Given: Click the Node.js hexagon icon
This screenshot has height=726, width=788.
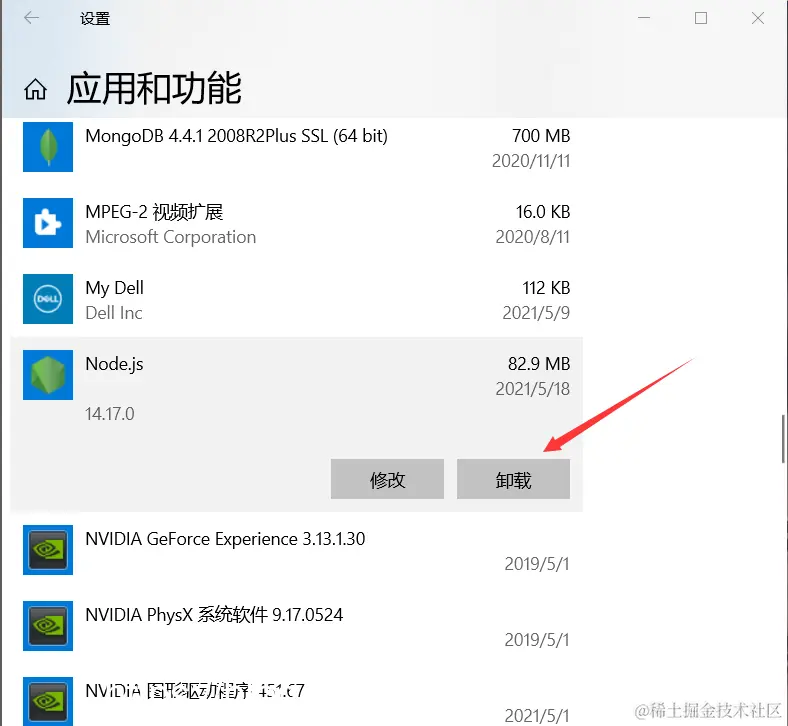Looking at the screenshot, I should point(48,375).
